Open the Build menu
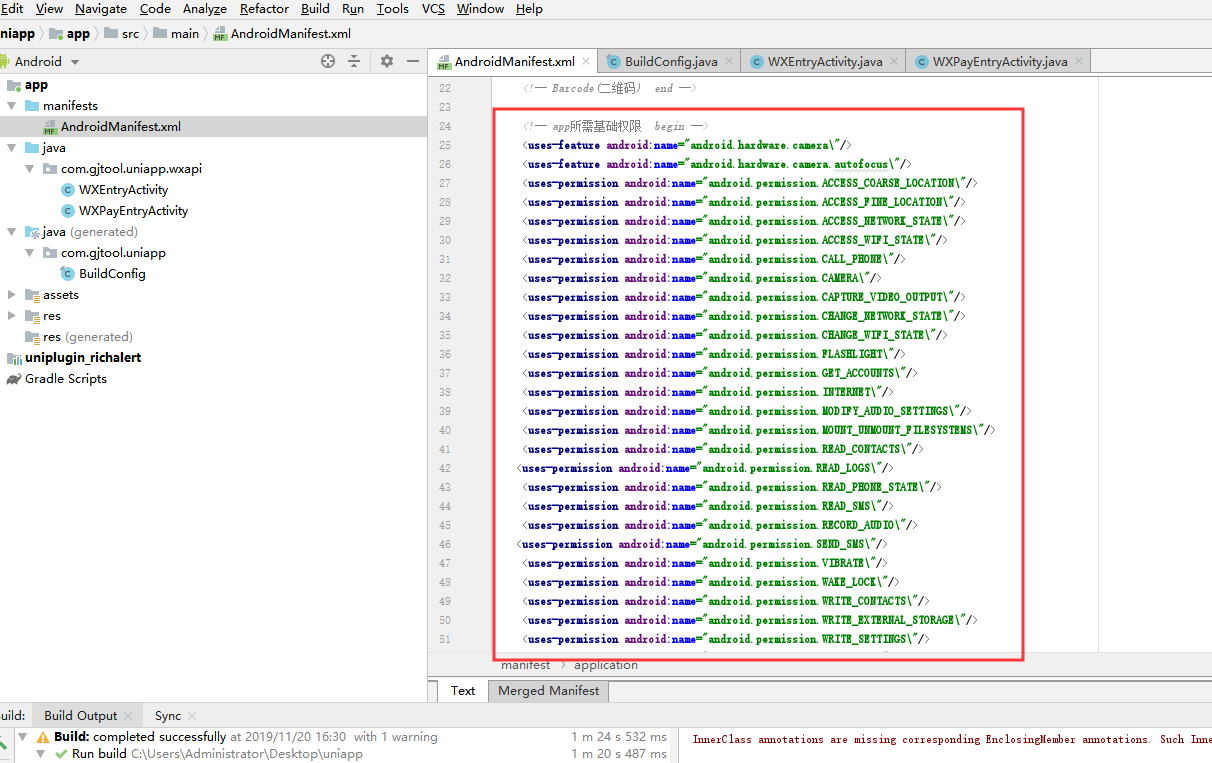This screenshot has width=1212, height=763. (315, 9)
